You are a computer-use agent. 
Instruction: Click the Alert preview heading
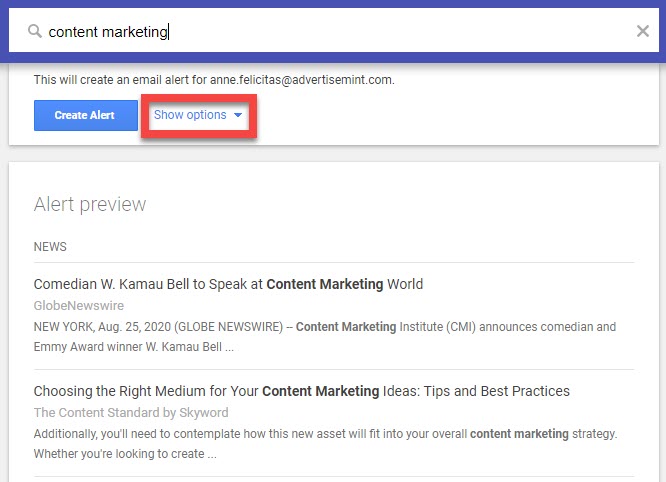[90, 204]
